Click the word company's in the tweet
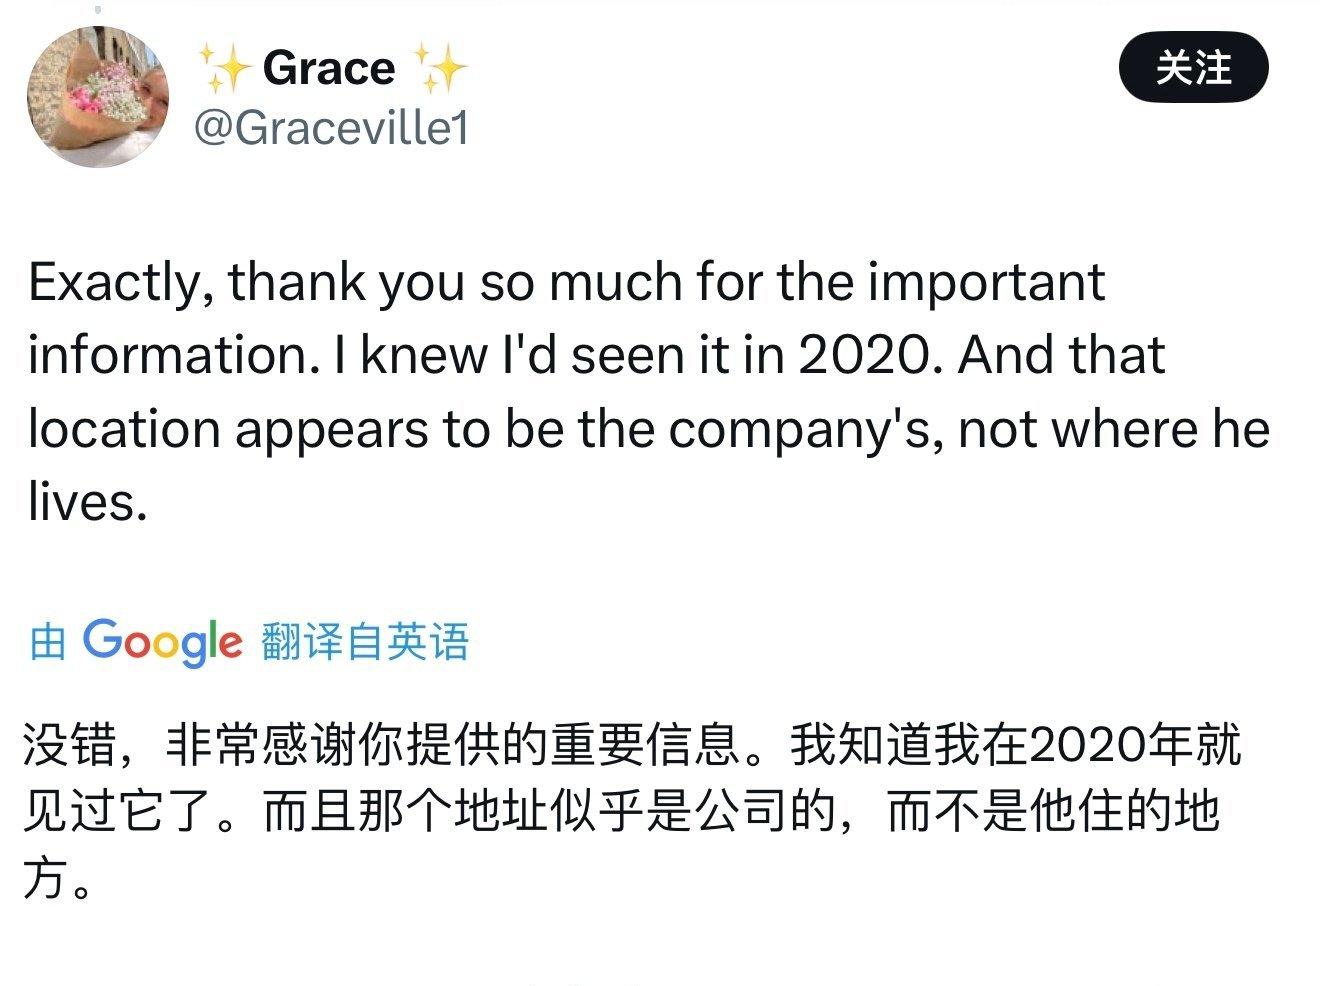1320x986 pixels. [806, 430]
